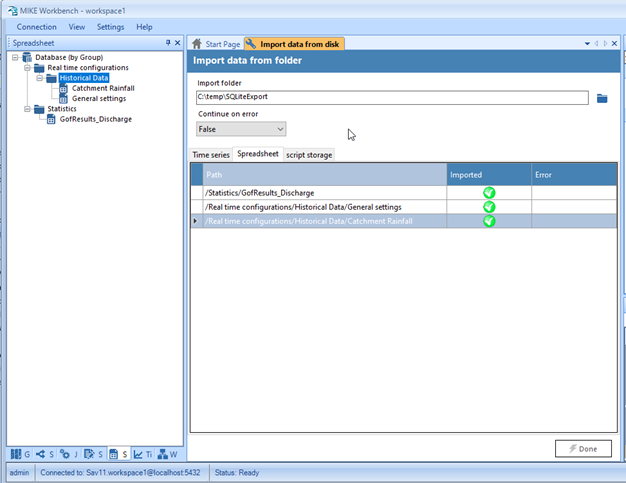Screen dimensions: 626x483
Task: Browse for import folder with the blue folder icon
Action: point(602,98)
